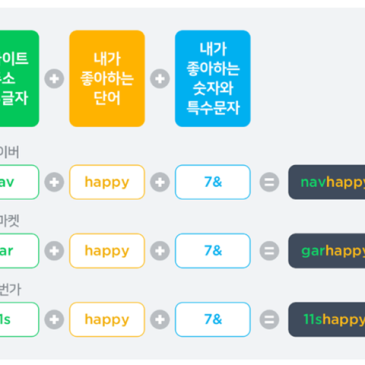The width and height of the screenshot is (365, 365).
Task: Click the dark '11shappy' result box
Action: 327,319
